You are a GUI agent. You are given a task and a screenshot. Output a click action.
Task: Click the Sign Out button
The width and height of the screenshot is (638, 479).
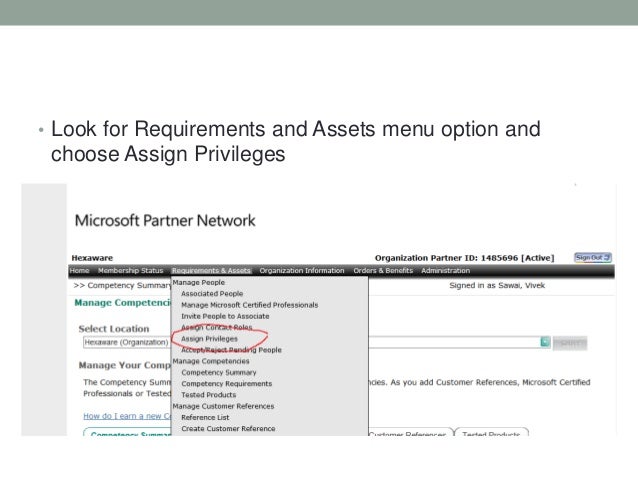592,258
